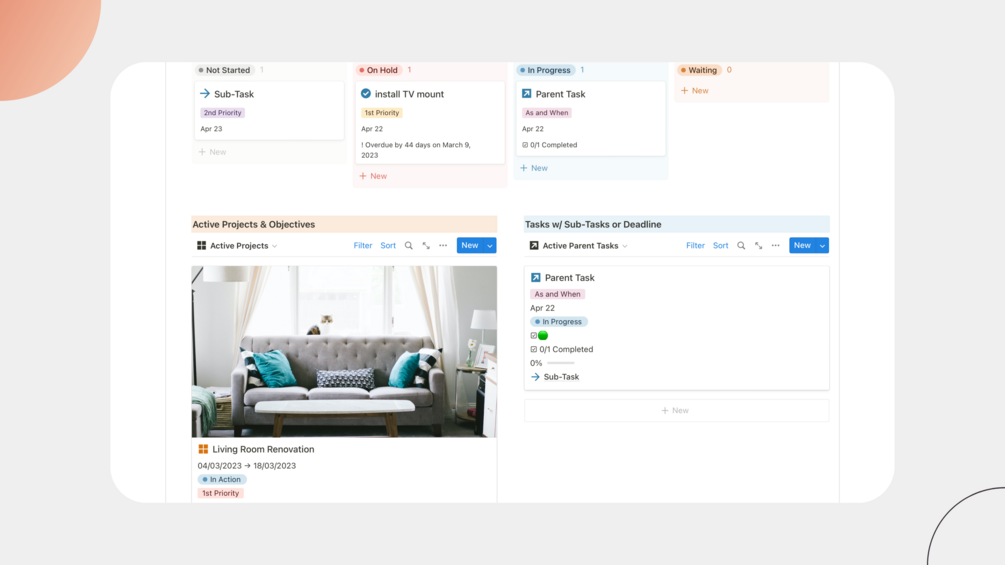The width and height of the screenshot is (1005, 565).
Task: Click 1st Priority tag on Living Room Renovation
Action: pos(220,493)
